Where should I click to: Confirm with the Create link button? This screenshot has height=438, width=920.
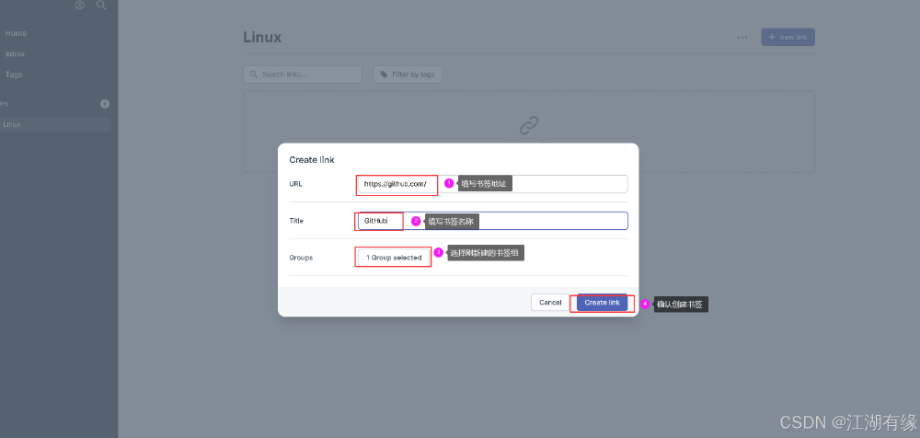602,303
